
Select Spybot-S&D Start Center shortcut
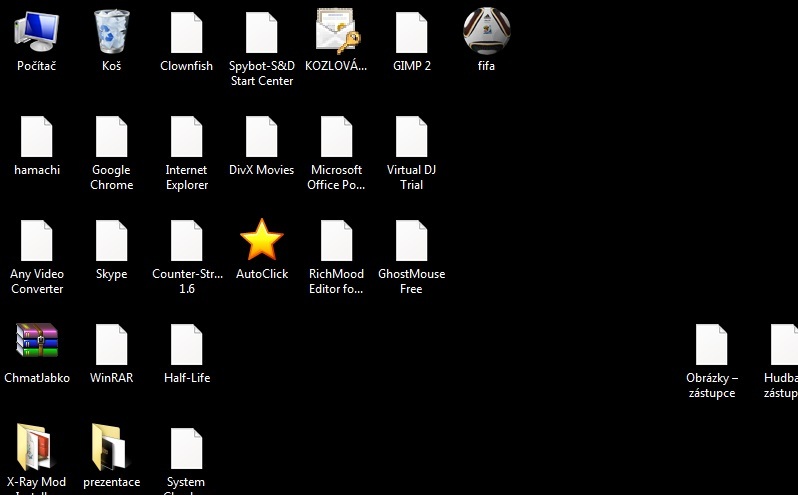[261, 33]
